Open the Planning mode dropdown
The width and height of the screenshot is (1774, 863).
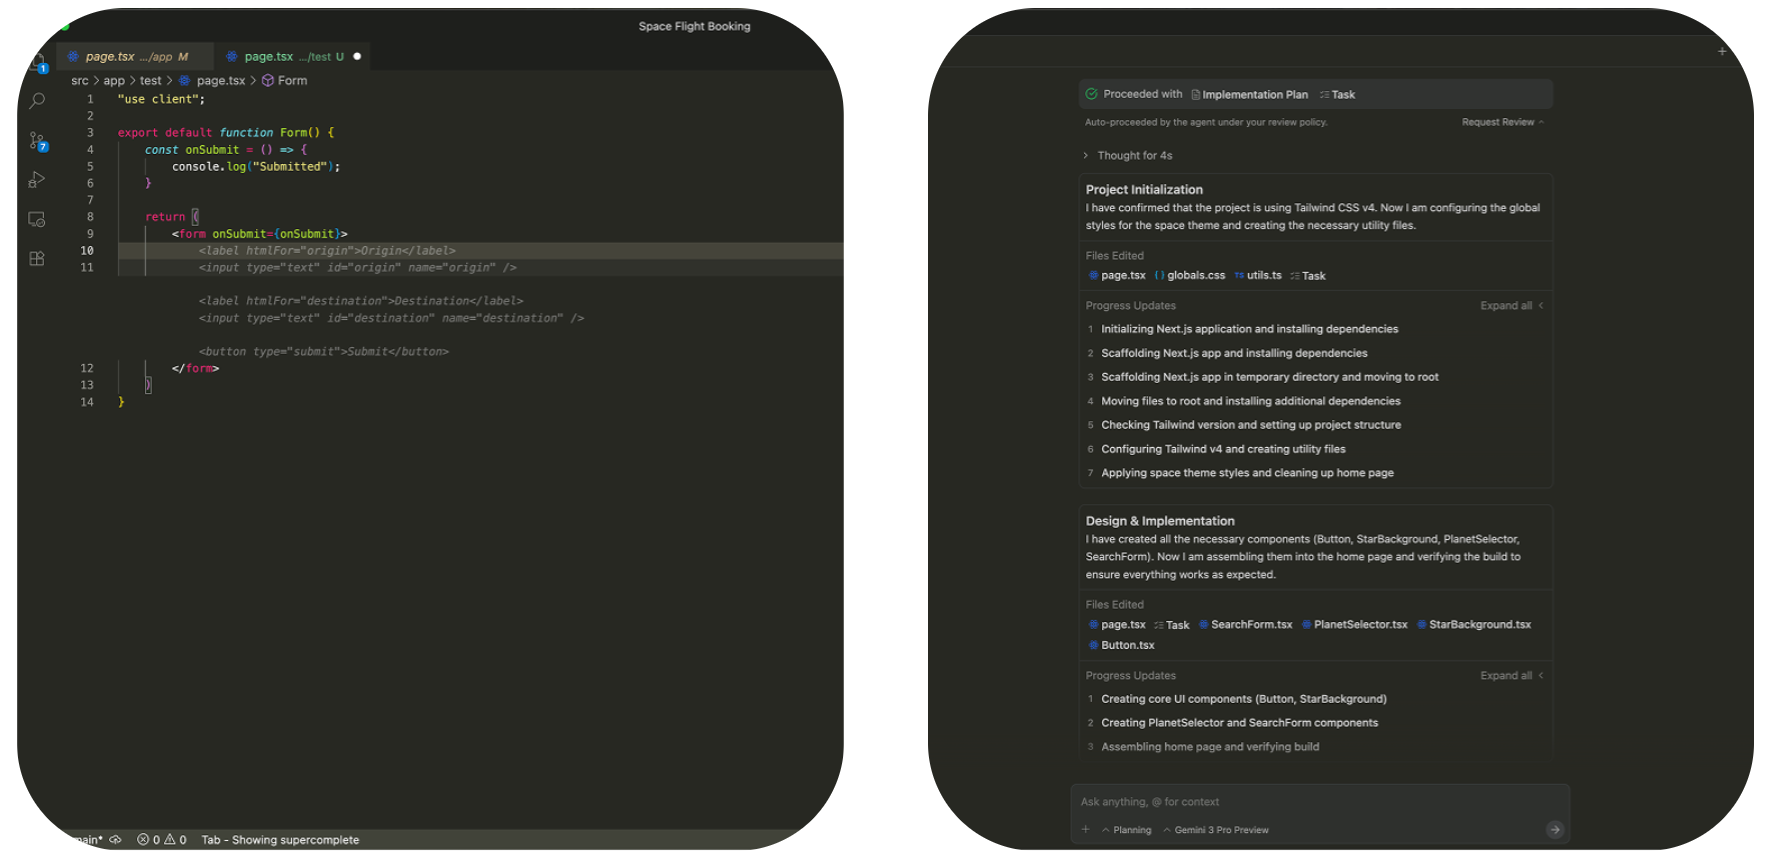point(1127,830)
